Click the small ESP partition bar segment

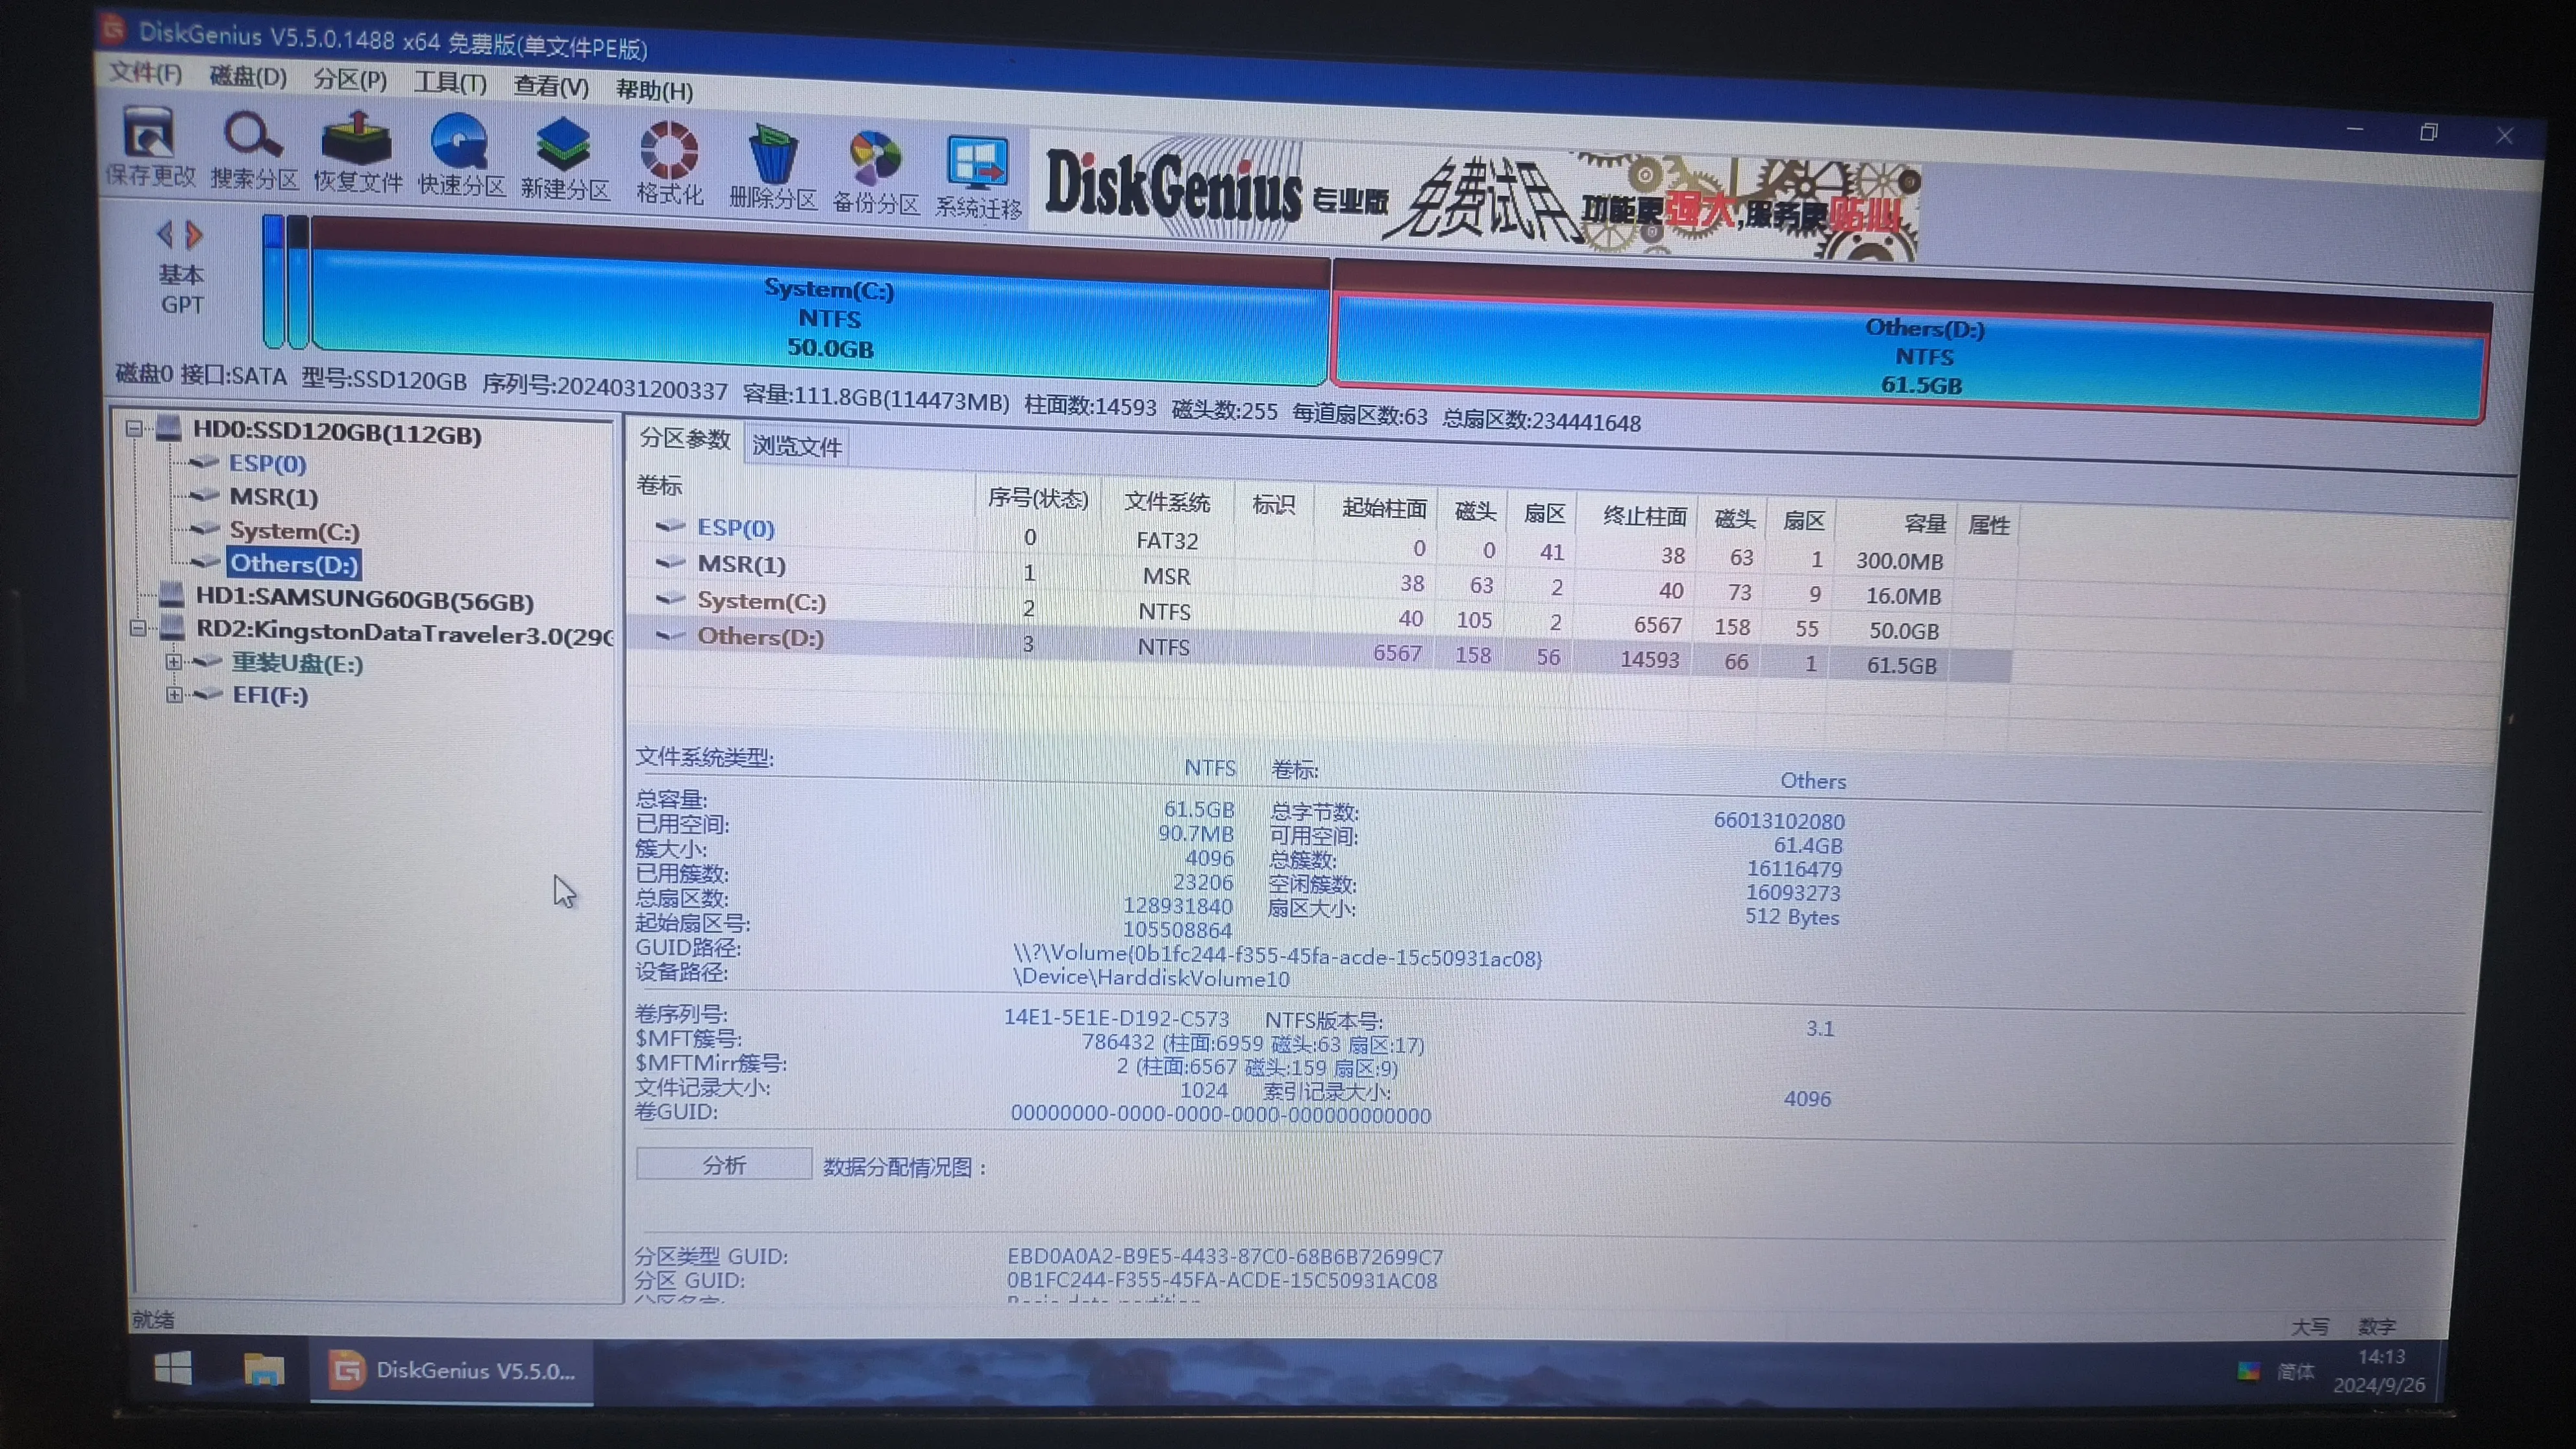(x=273, y=282)
